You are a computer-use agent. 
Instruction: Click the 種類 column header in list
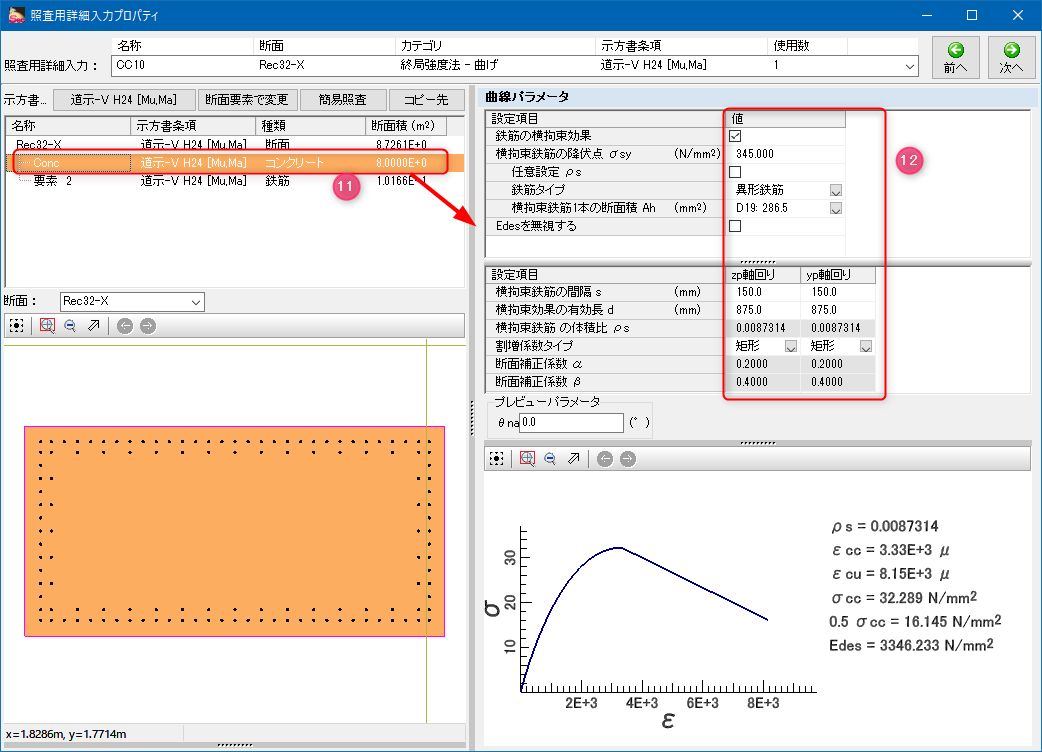(310, 126)
